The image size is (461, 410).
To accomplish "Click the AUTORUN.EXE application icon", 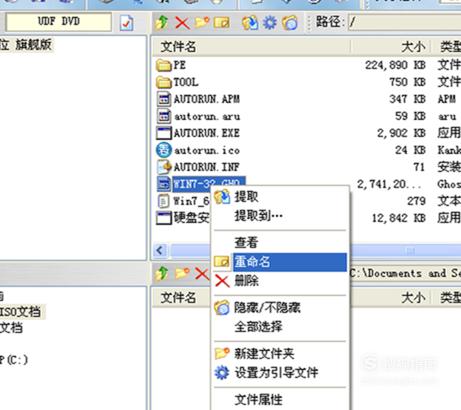I will tap(164, 133).
